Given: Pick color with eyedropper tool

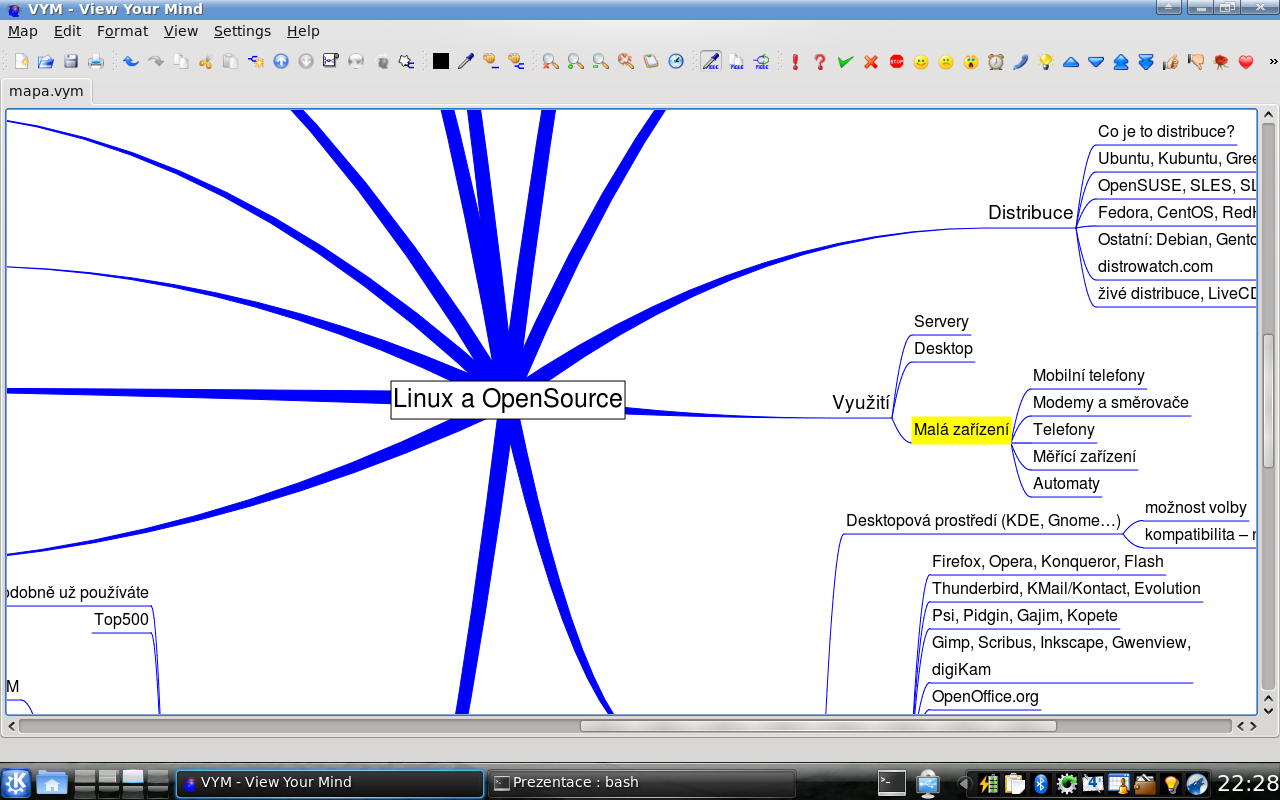Looking at the screenshot, I should tap(466, 61).
